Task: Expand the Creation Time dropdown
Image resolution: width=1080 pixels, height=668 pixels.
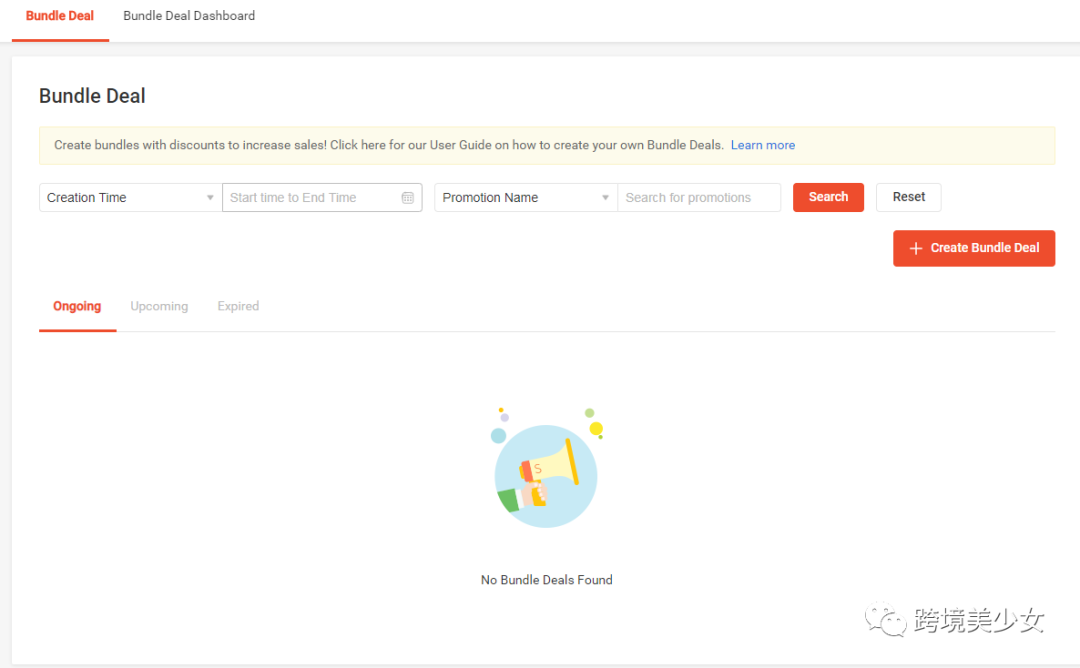Action: coord(130,198)
